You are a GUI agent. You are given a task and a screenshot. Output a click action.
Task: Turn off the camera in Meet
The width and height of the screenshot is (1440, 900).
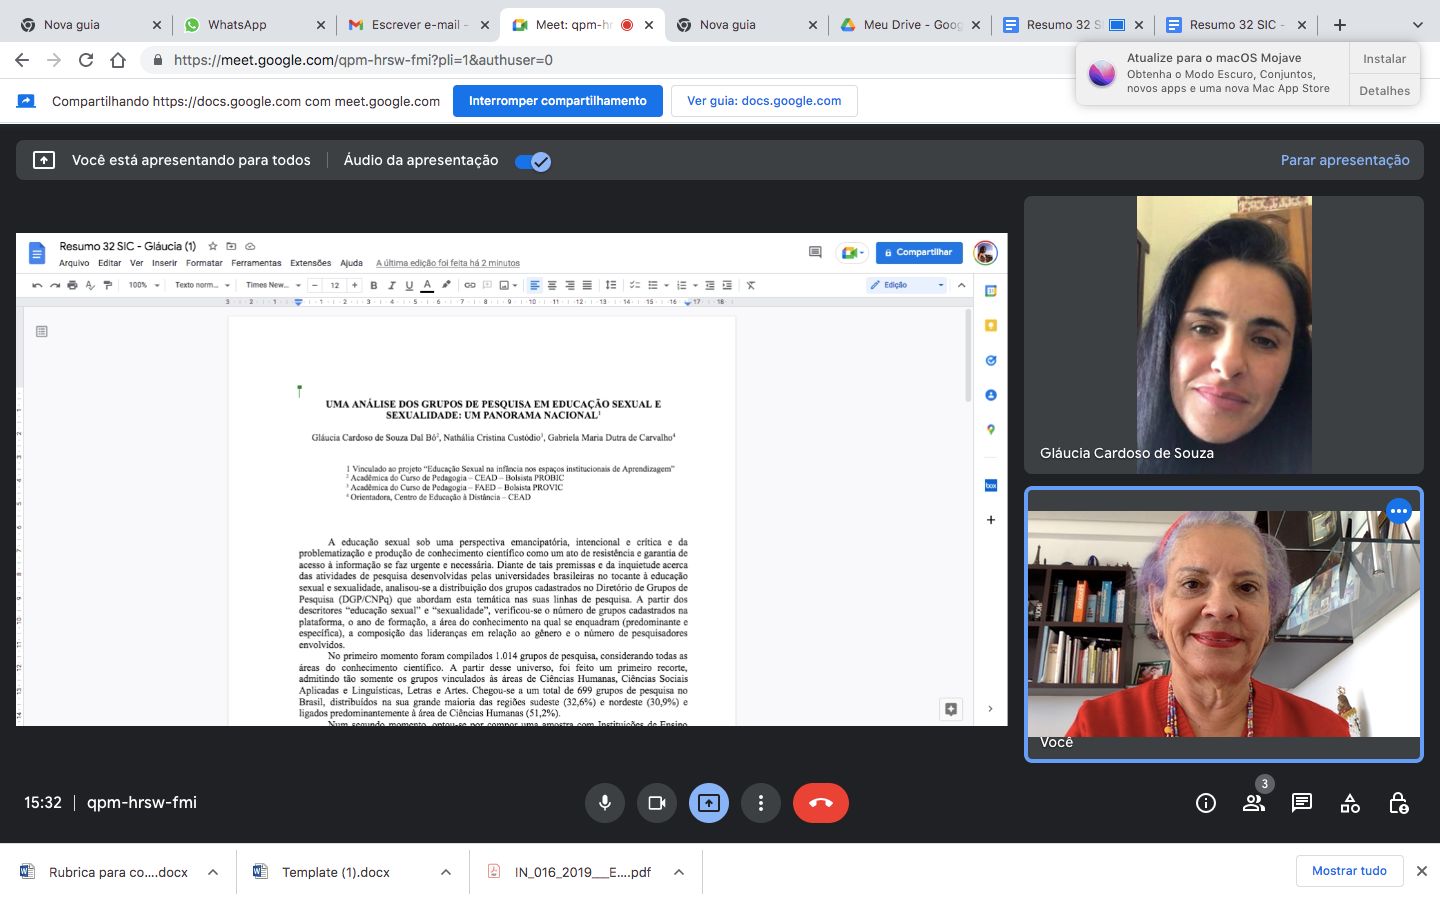pos(657,803)
